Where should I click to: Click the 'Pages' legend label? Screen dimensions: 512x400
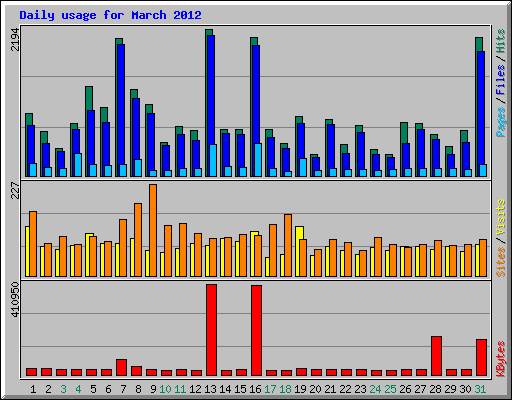coord(500,122)
